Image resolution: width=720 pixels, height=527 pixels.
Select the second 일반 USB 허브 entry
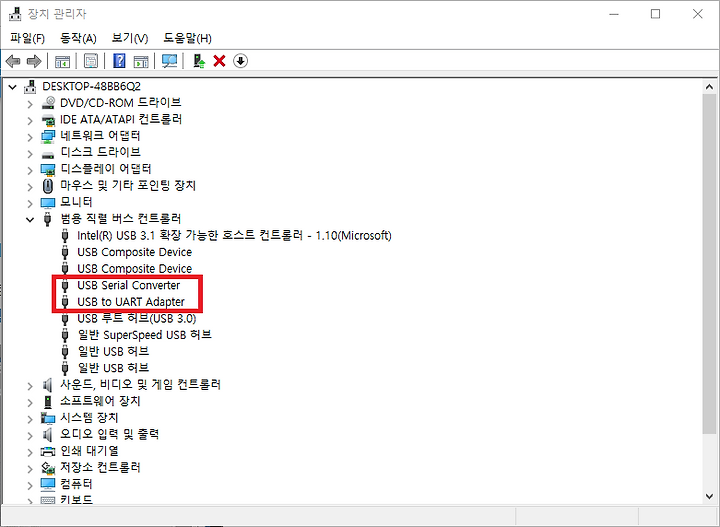click(113, 368)
